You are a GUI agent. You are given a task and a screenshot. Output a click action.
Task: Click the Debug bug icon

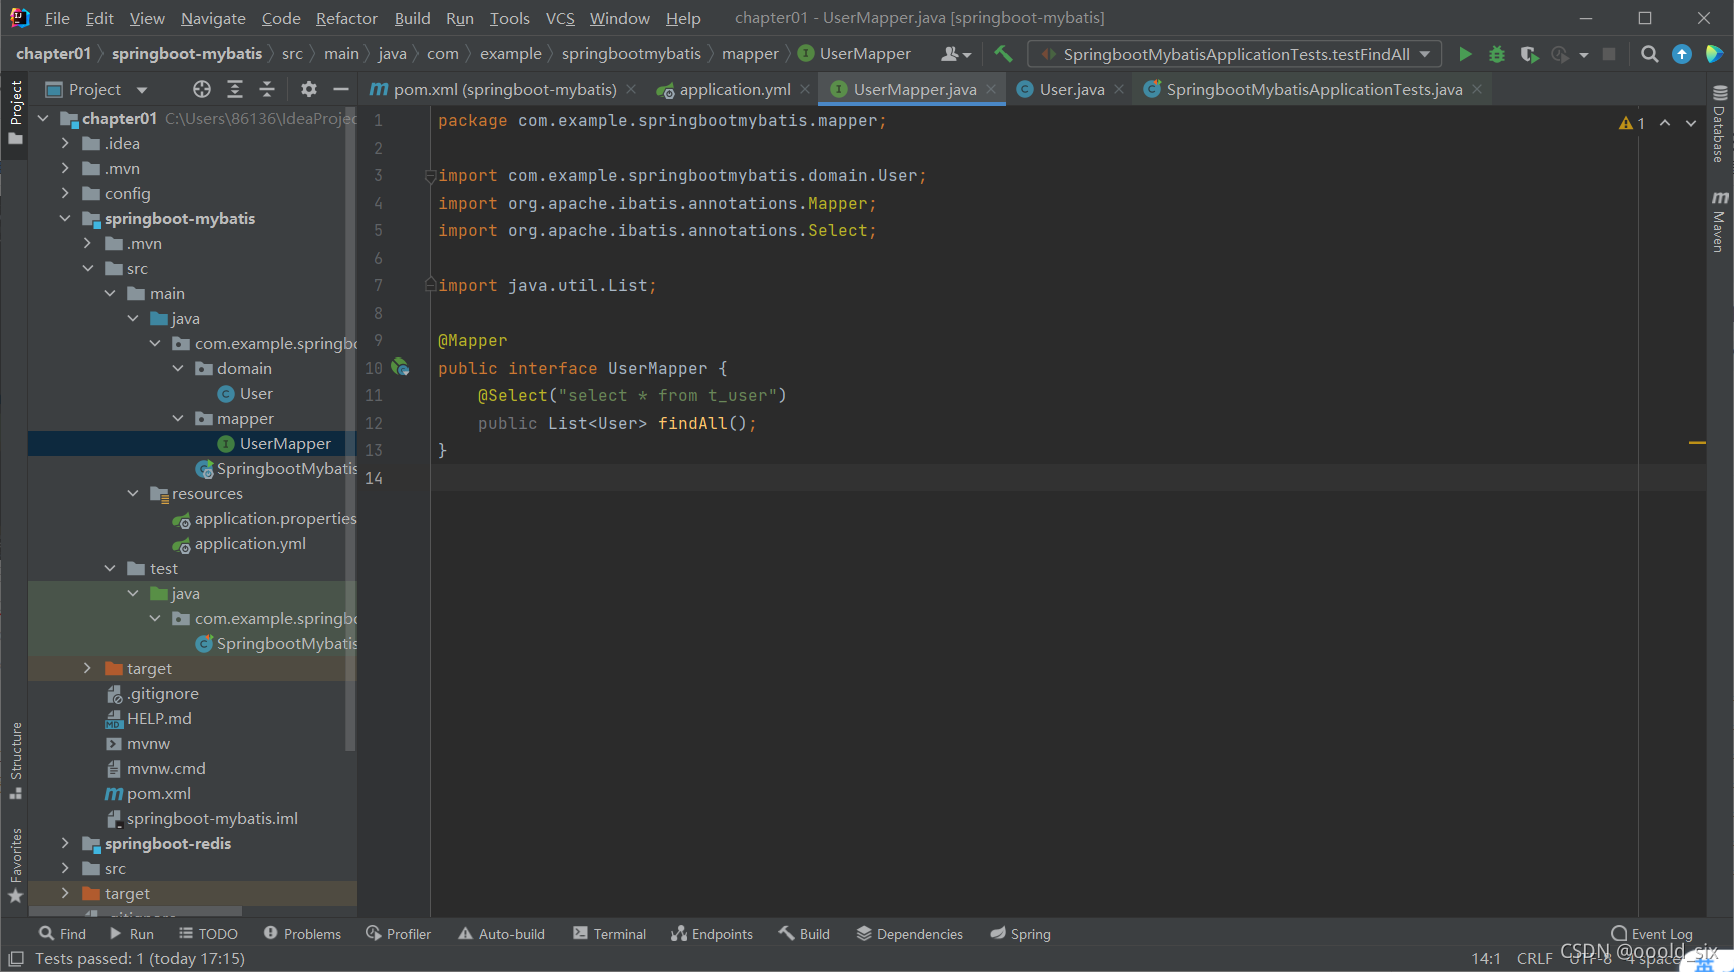click(x=1497, y=54)
